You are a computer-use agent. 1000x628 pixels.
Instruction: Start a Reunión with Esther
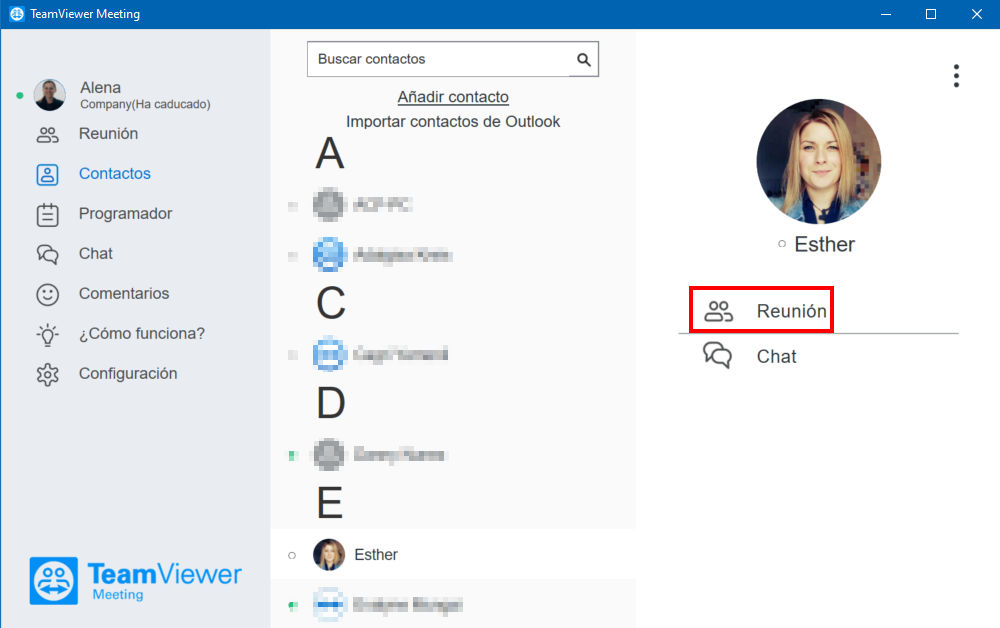pyautogui.click(x=761, y=310)
